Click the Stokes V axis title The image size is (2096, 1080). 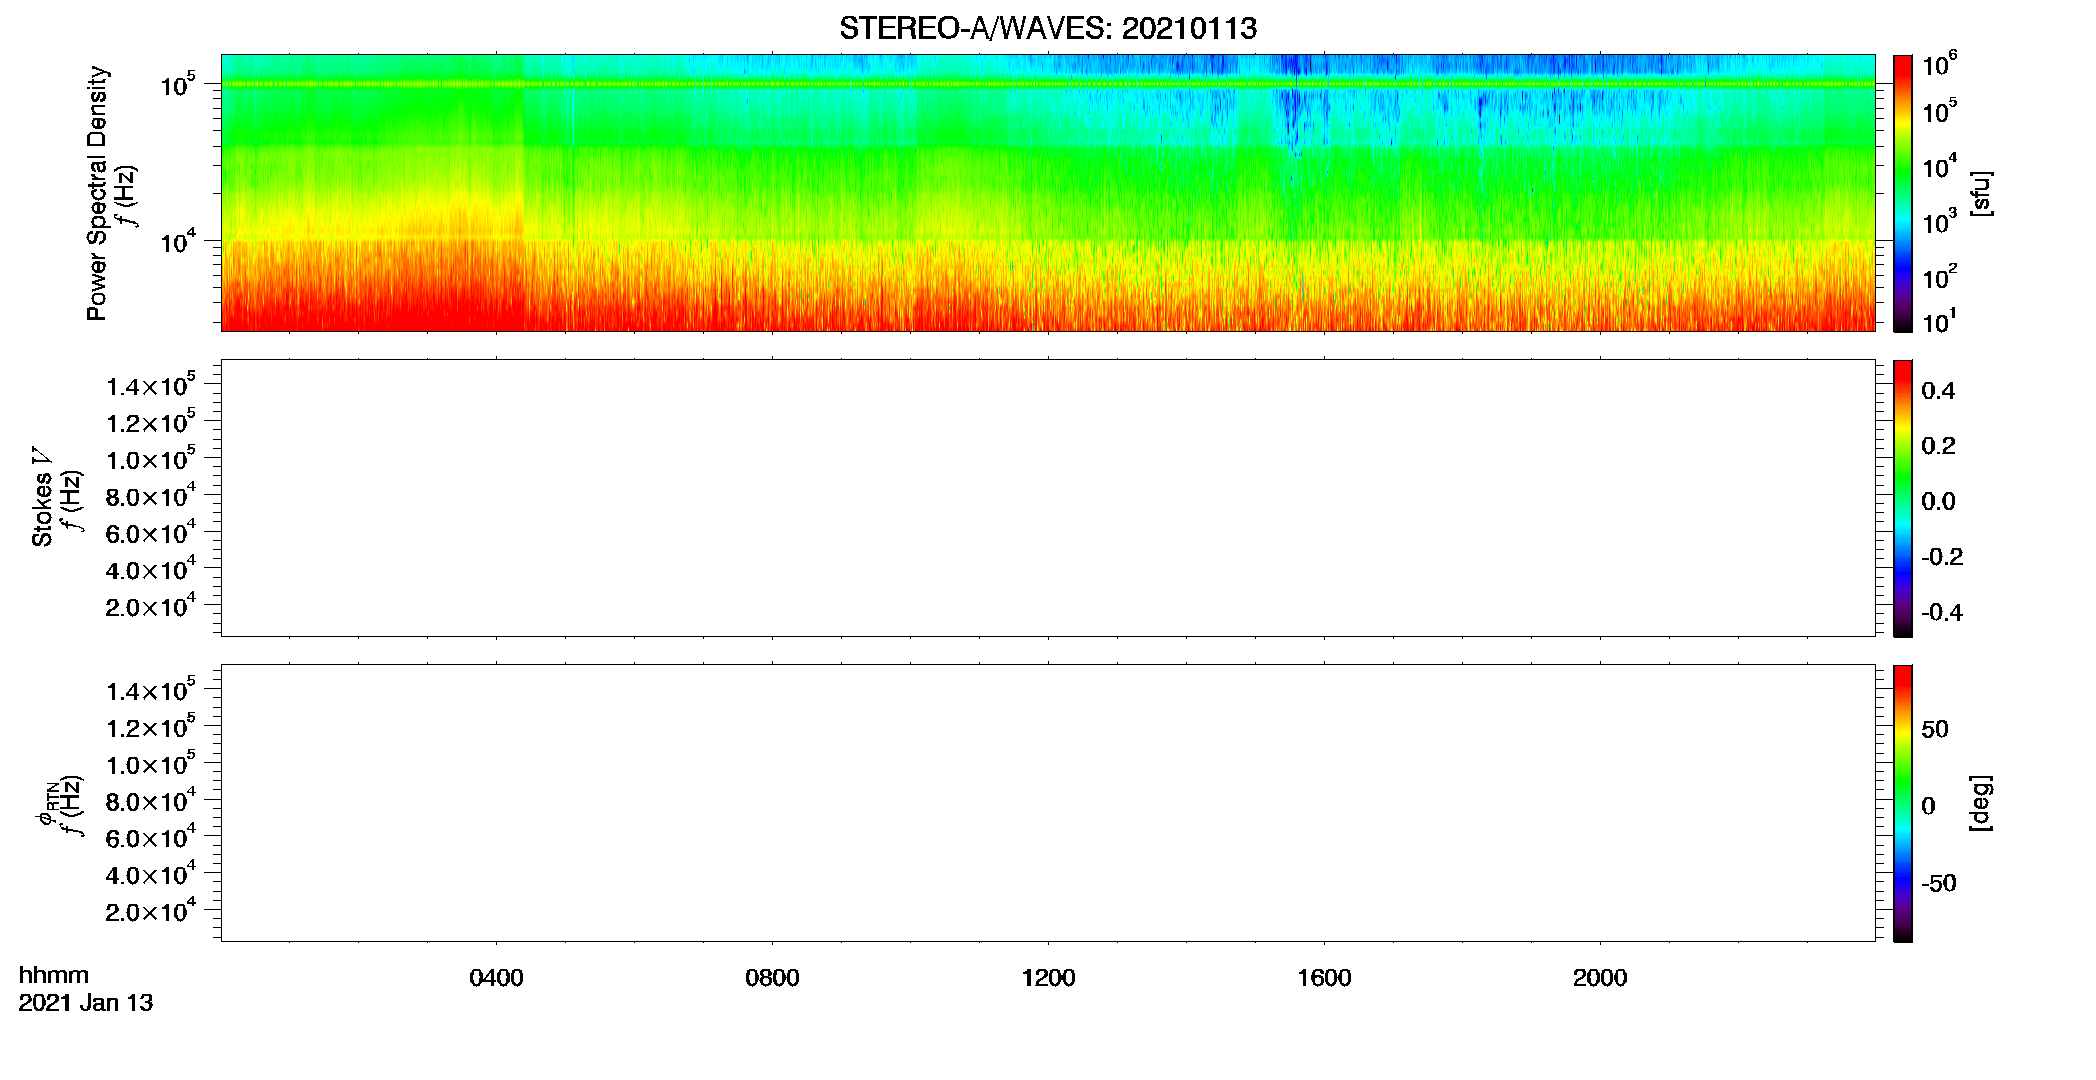43,497
